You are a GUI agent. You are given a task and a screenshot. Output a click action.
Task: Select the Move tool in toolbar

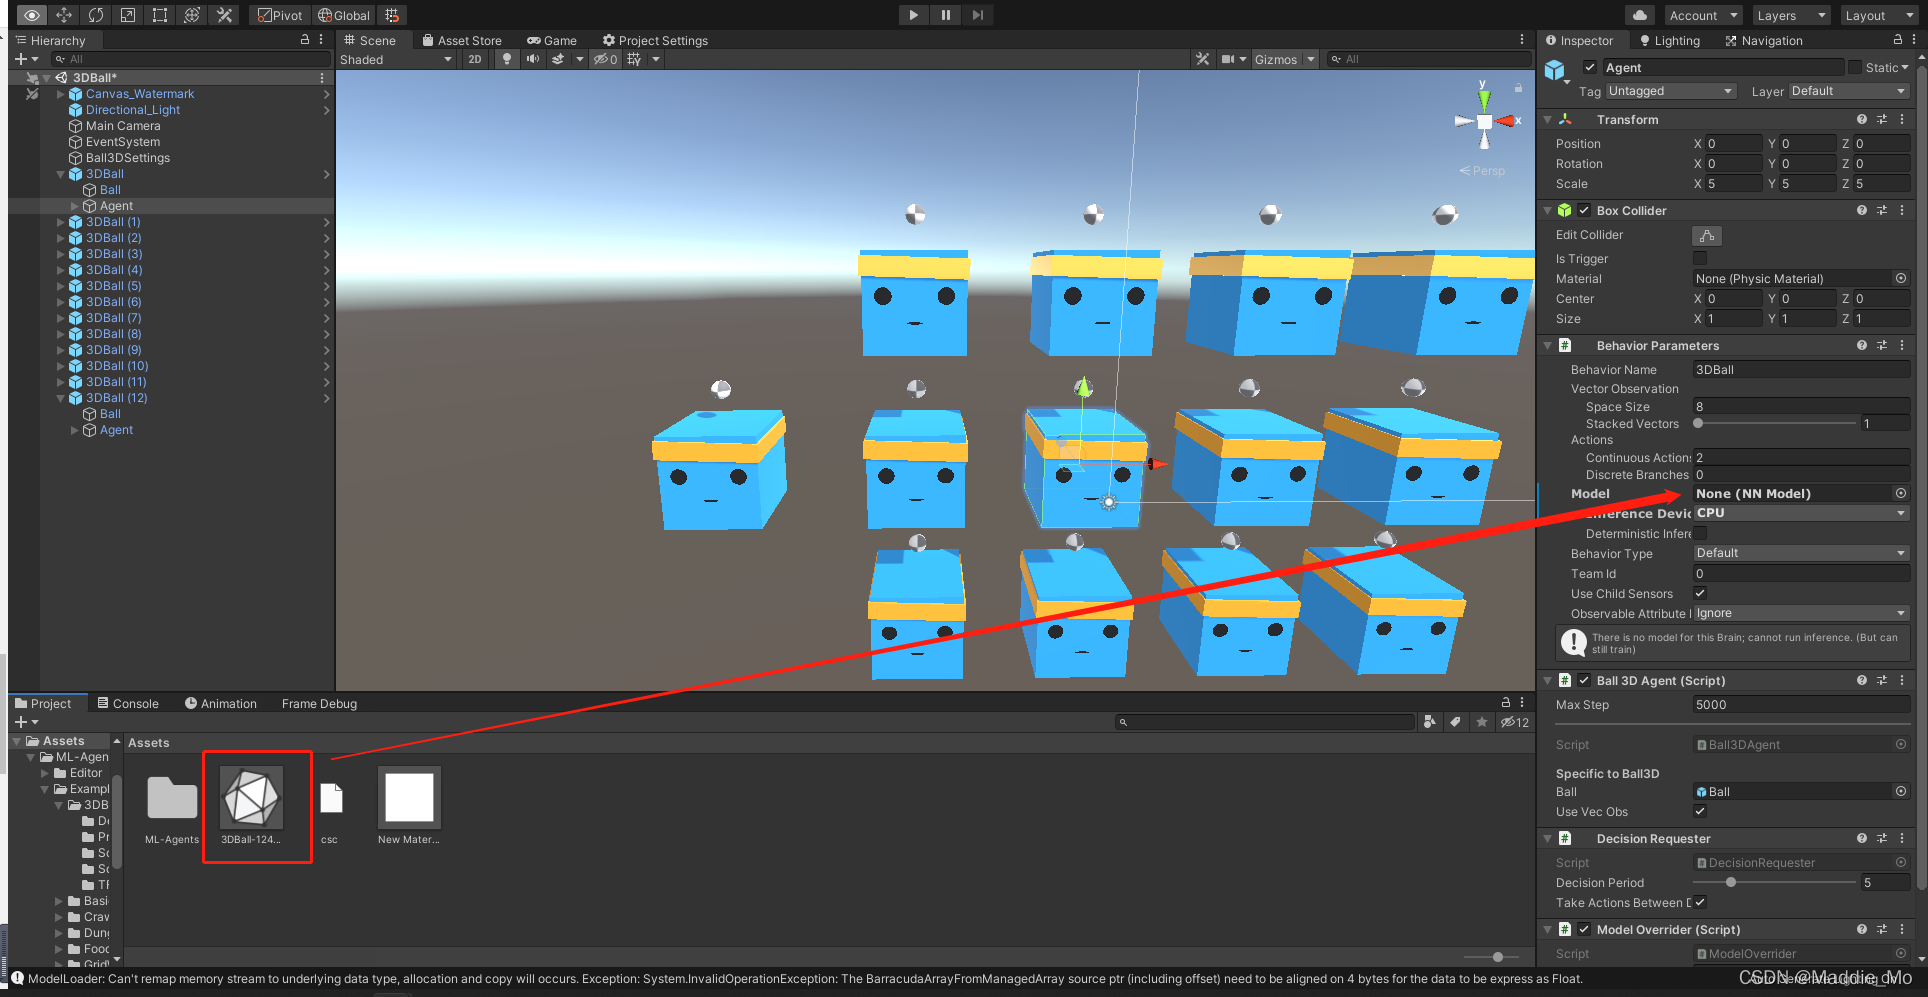(x=64, y=15)
